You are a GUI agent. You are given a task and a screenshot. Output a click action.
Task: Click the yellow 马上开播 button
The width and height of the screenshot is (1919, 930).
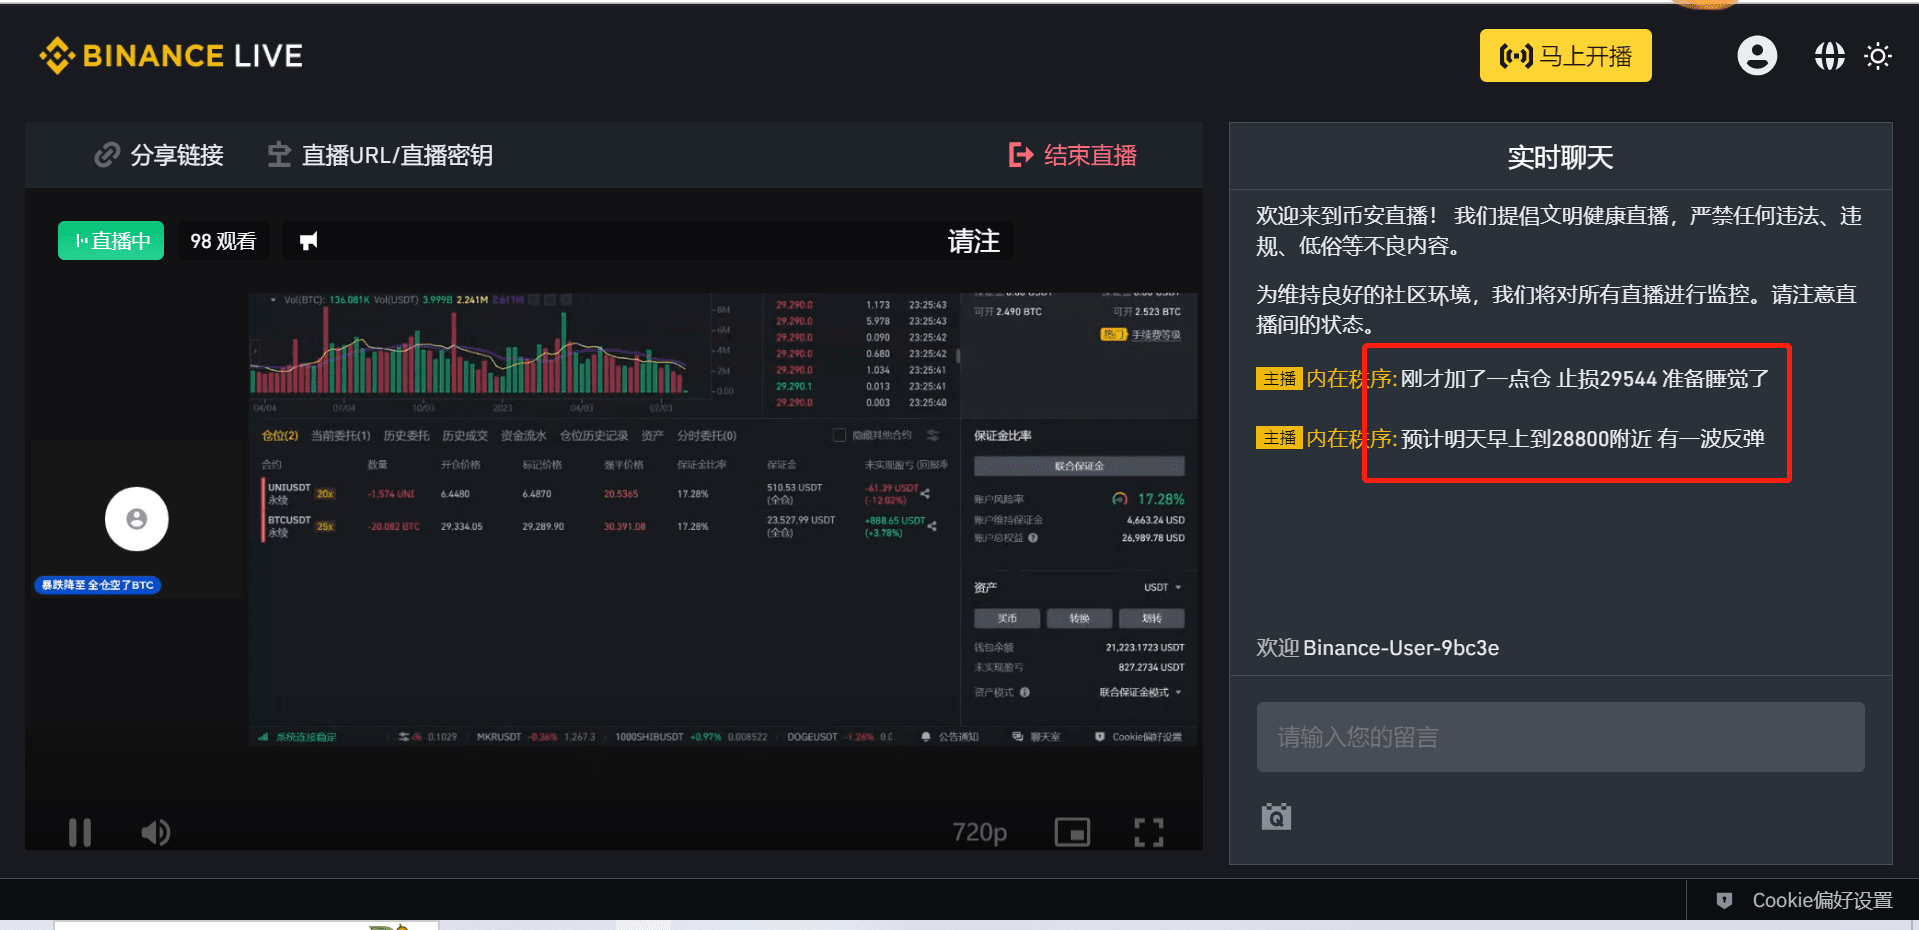click(1564, 55)
